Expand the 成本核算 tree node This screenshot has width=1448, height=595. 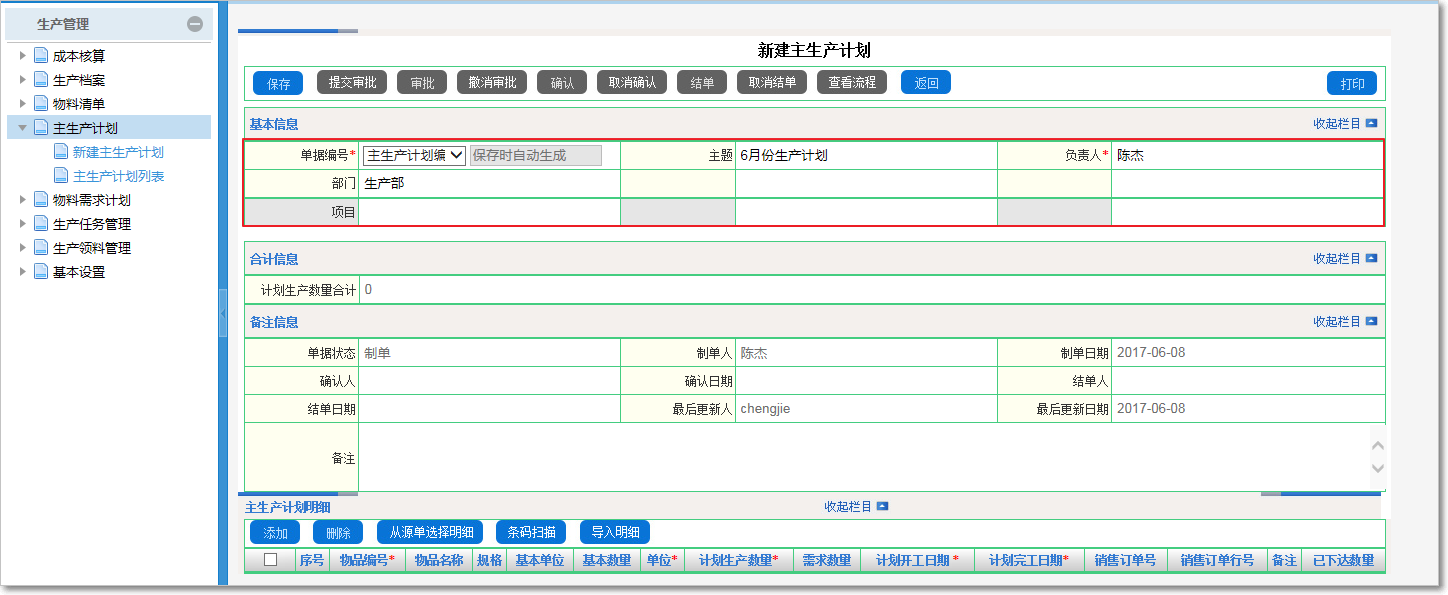22,55
